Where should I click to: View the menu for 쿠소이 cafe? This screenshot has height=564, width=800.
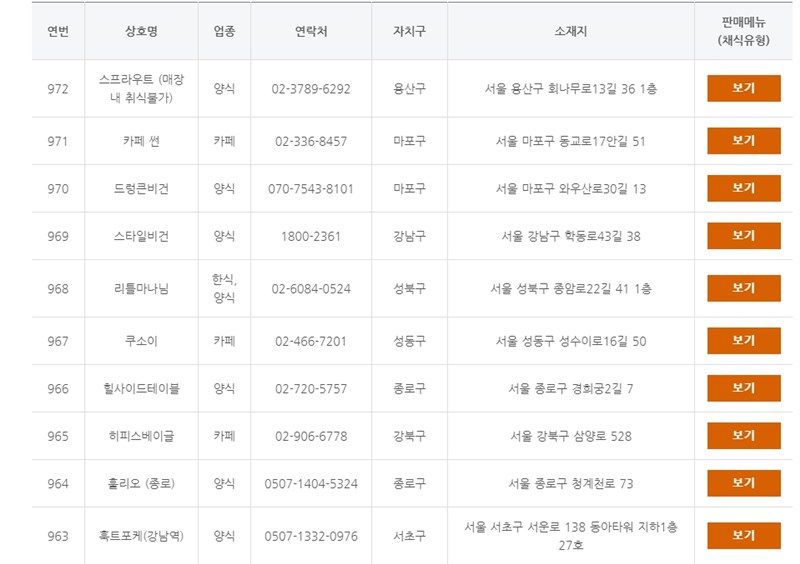point(743,341)
